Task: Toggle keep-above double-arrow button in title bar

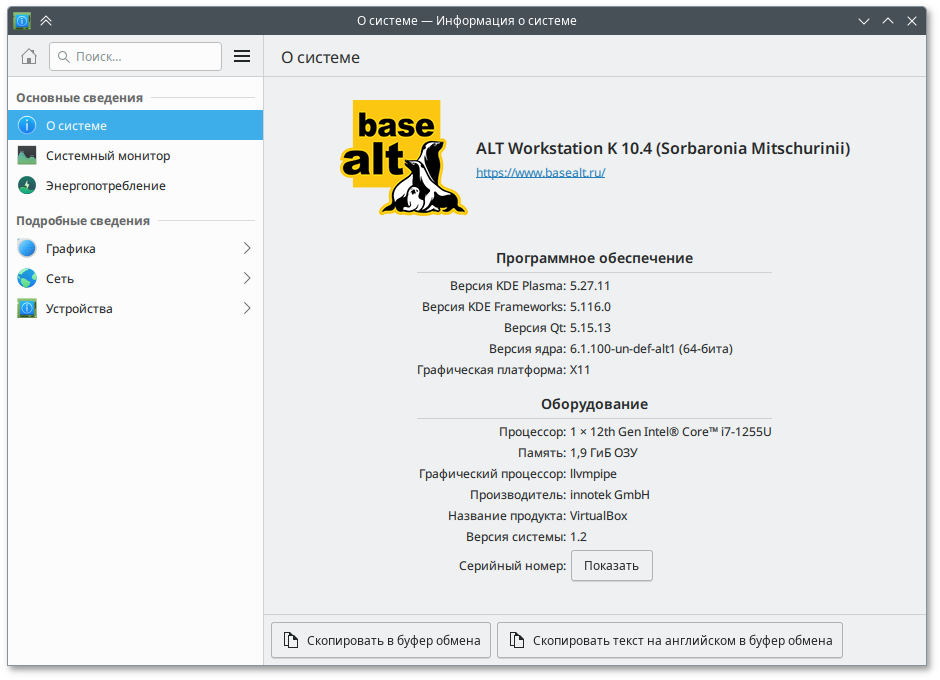Action: coord(46,20)
